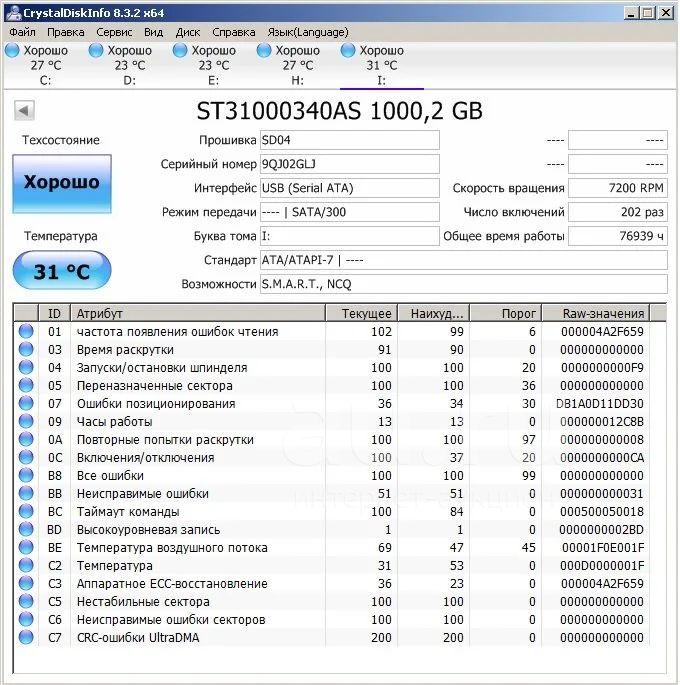Screen dimensions: 680x685
Task: Click status orb of attribute BE row
Action: [x=26, y=547]
